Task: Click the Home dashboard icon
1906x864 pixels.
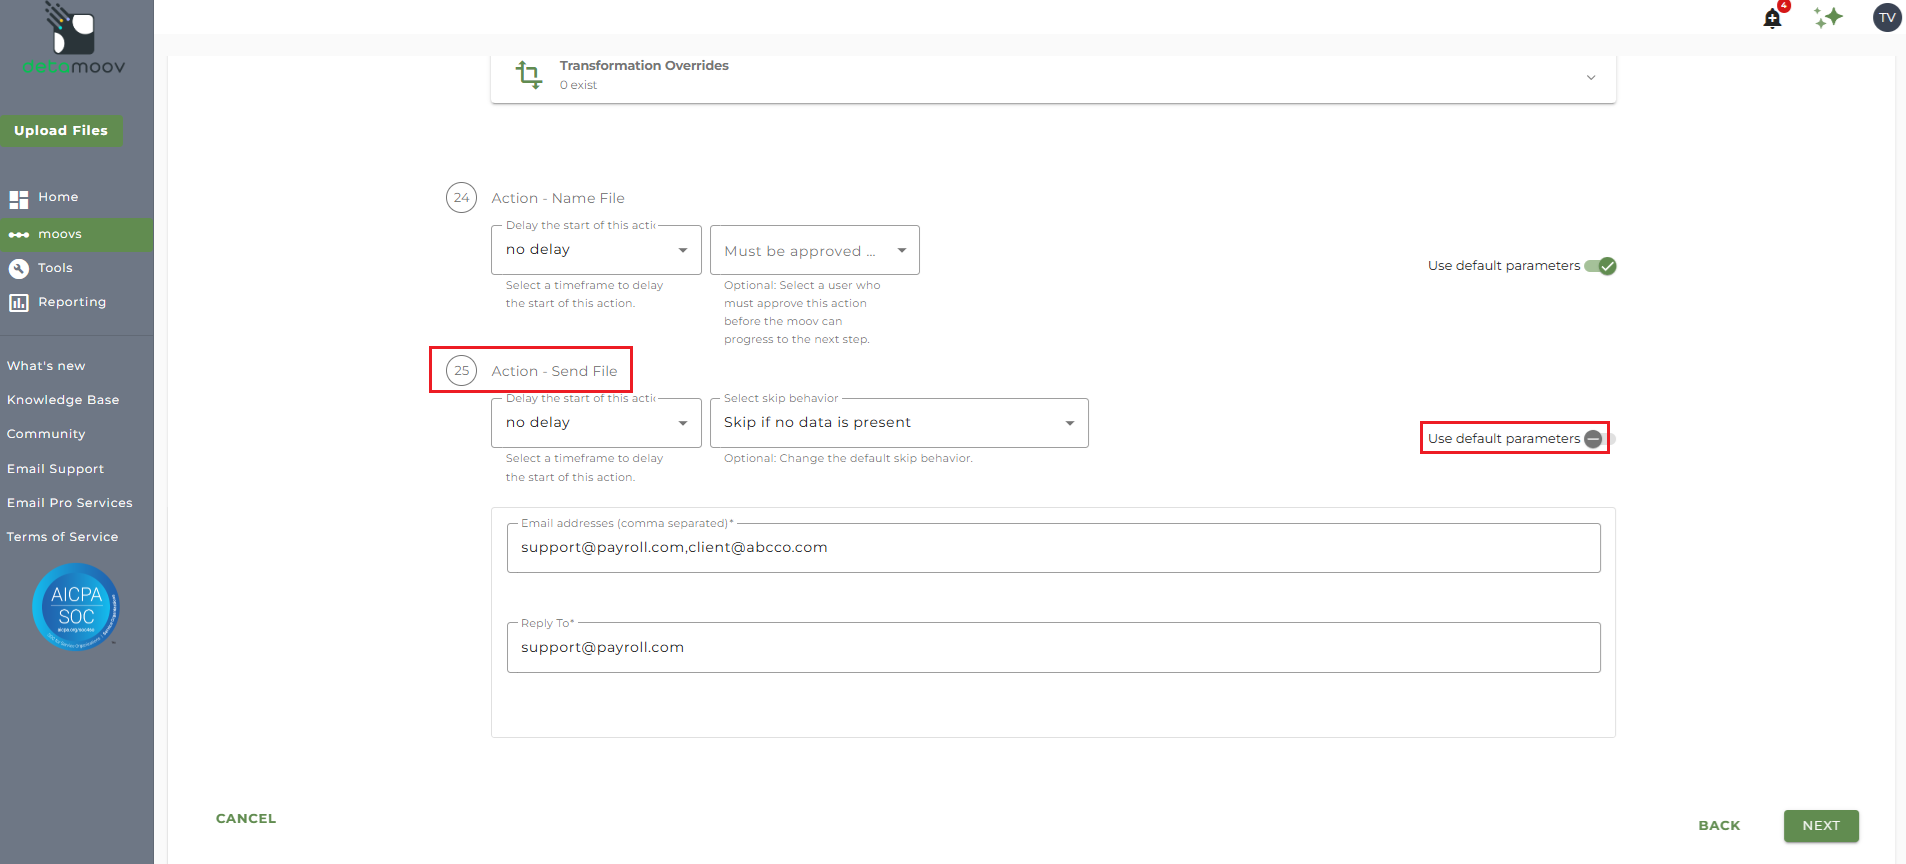Action: pyautogui.click(x=19, y=199)
